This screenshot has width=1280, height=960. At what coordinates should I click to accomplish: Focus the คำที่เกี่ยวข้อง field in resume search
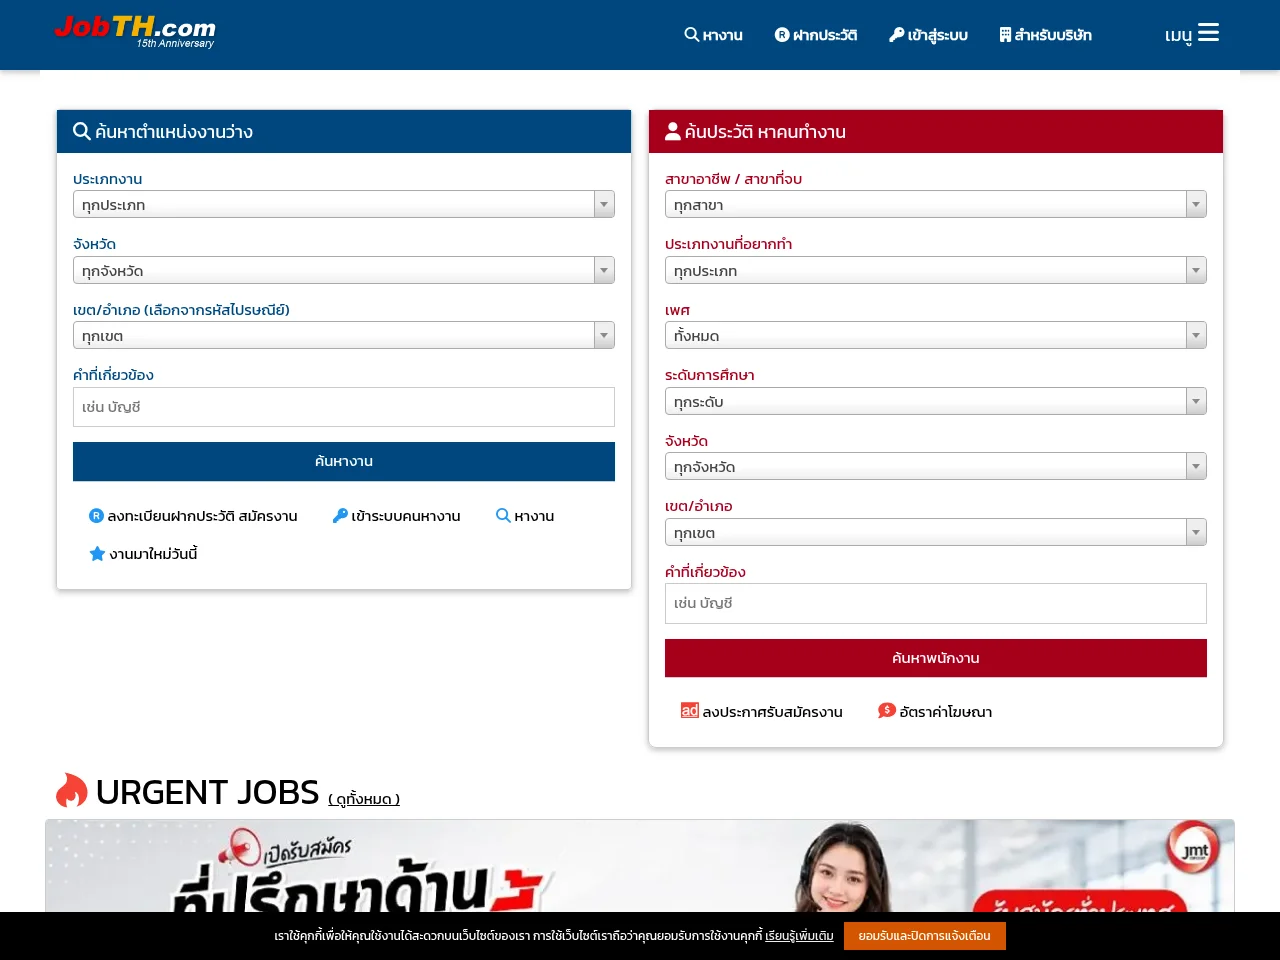coord(936,603)
